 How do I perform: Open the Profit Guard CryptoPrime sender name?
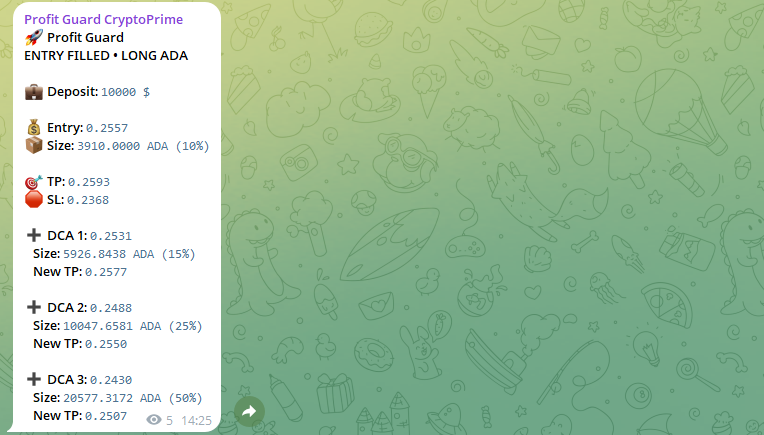coord(103,19)
